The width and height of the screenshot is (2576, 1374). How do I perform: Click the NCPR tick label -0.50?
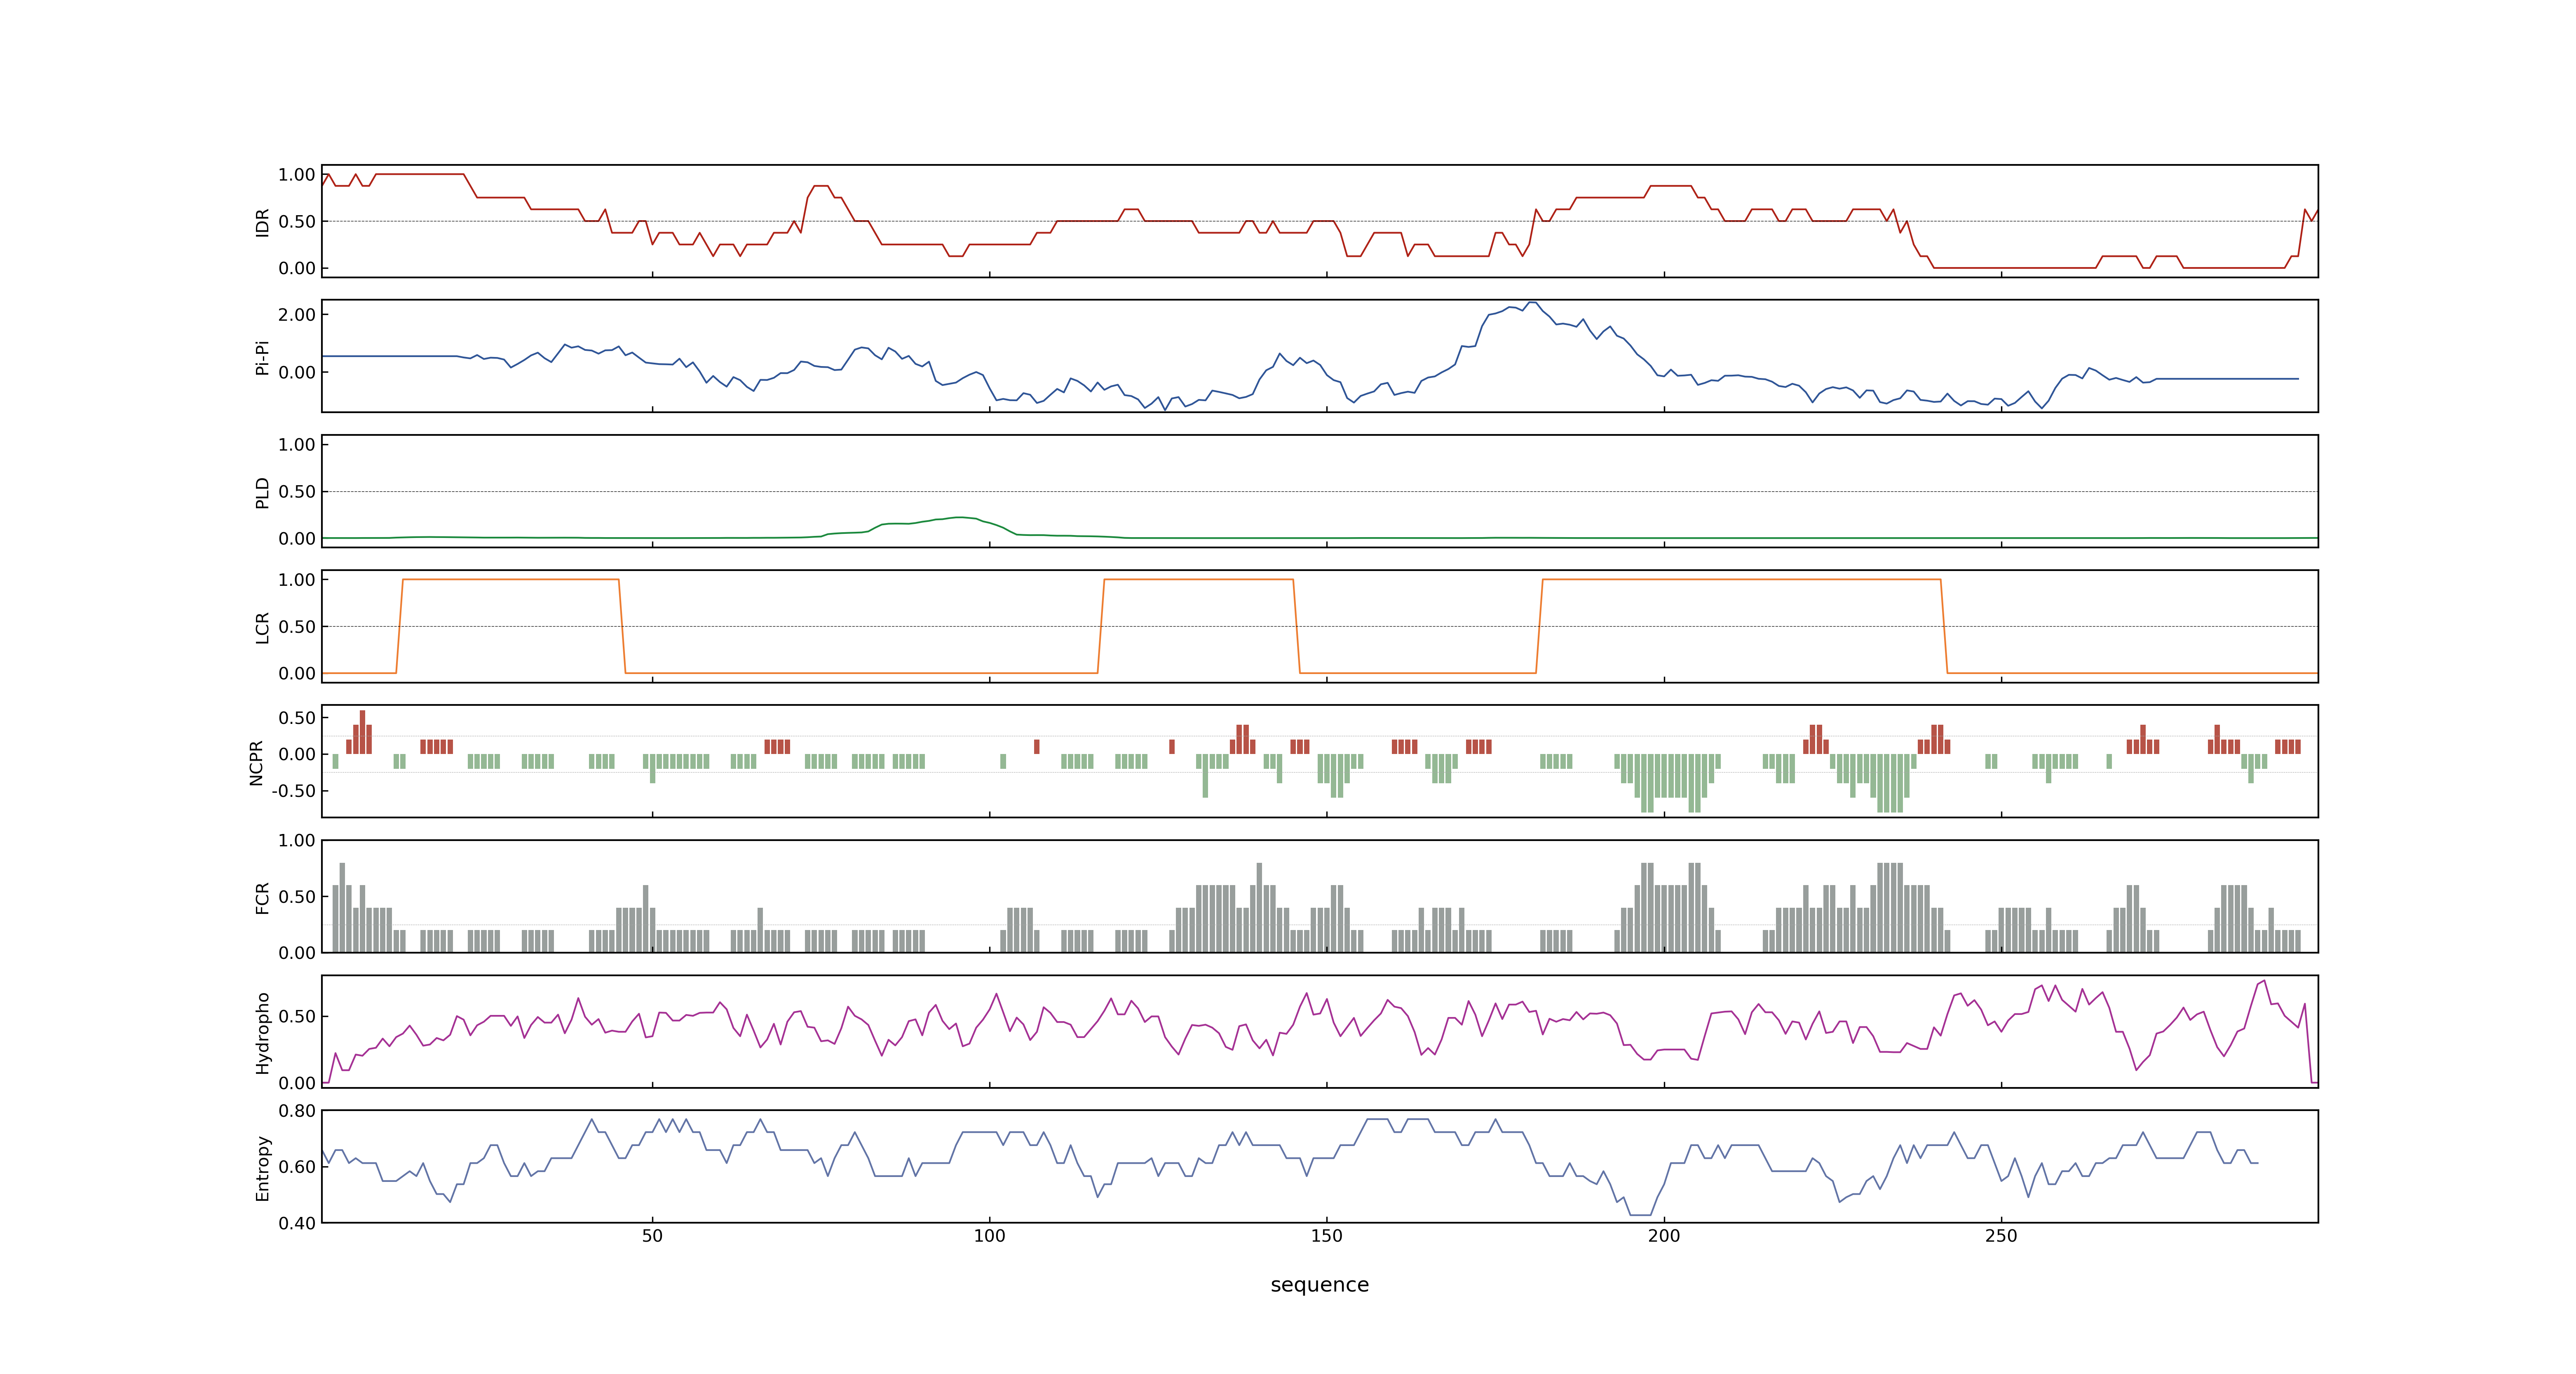tap(293, 791)
